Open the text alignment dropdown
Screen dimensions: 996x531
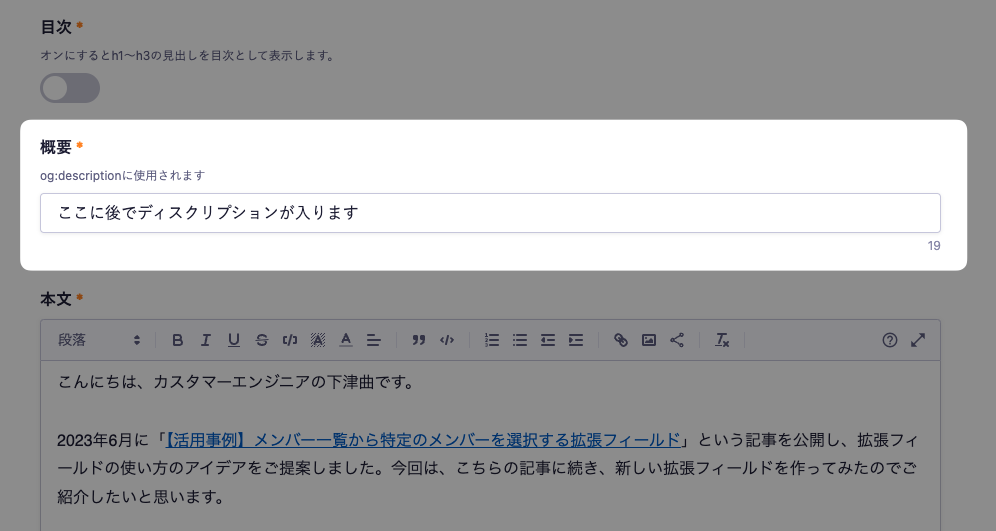point(374,340)
